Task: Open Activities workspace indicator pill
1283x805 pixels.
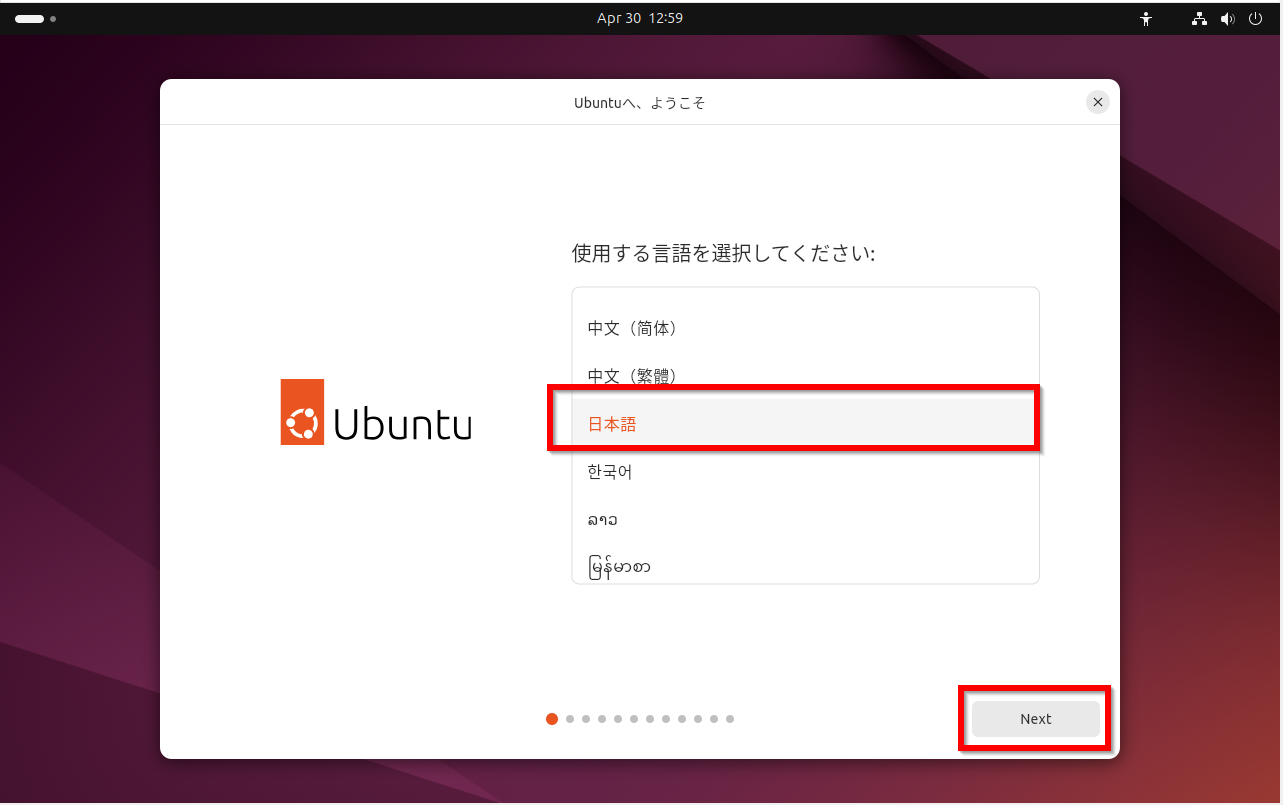Action: click(29, 19)
